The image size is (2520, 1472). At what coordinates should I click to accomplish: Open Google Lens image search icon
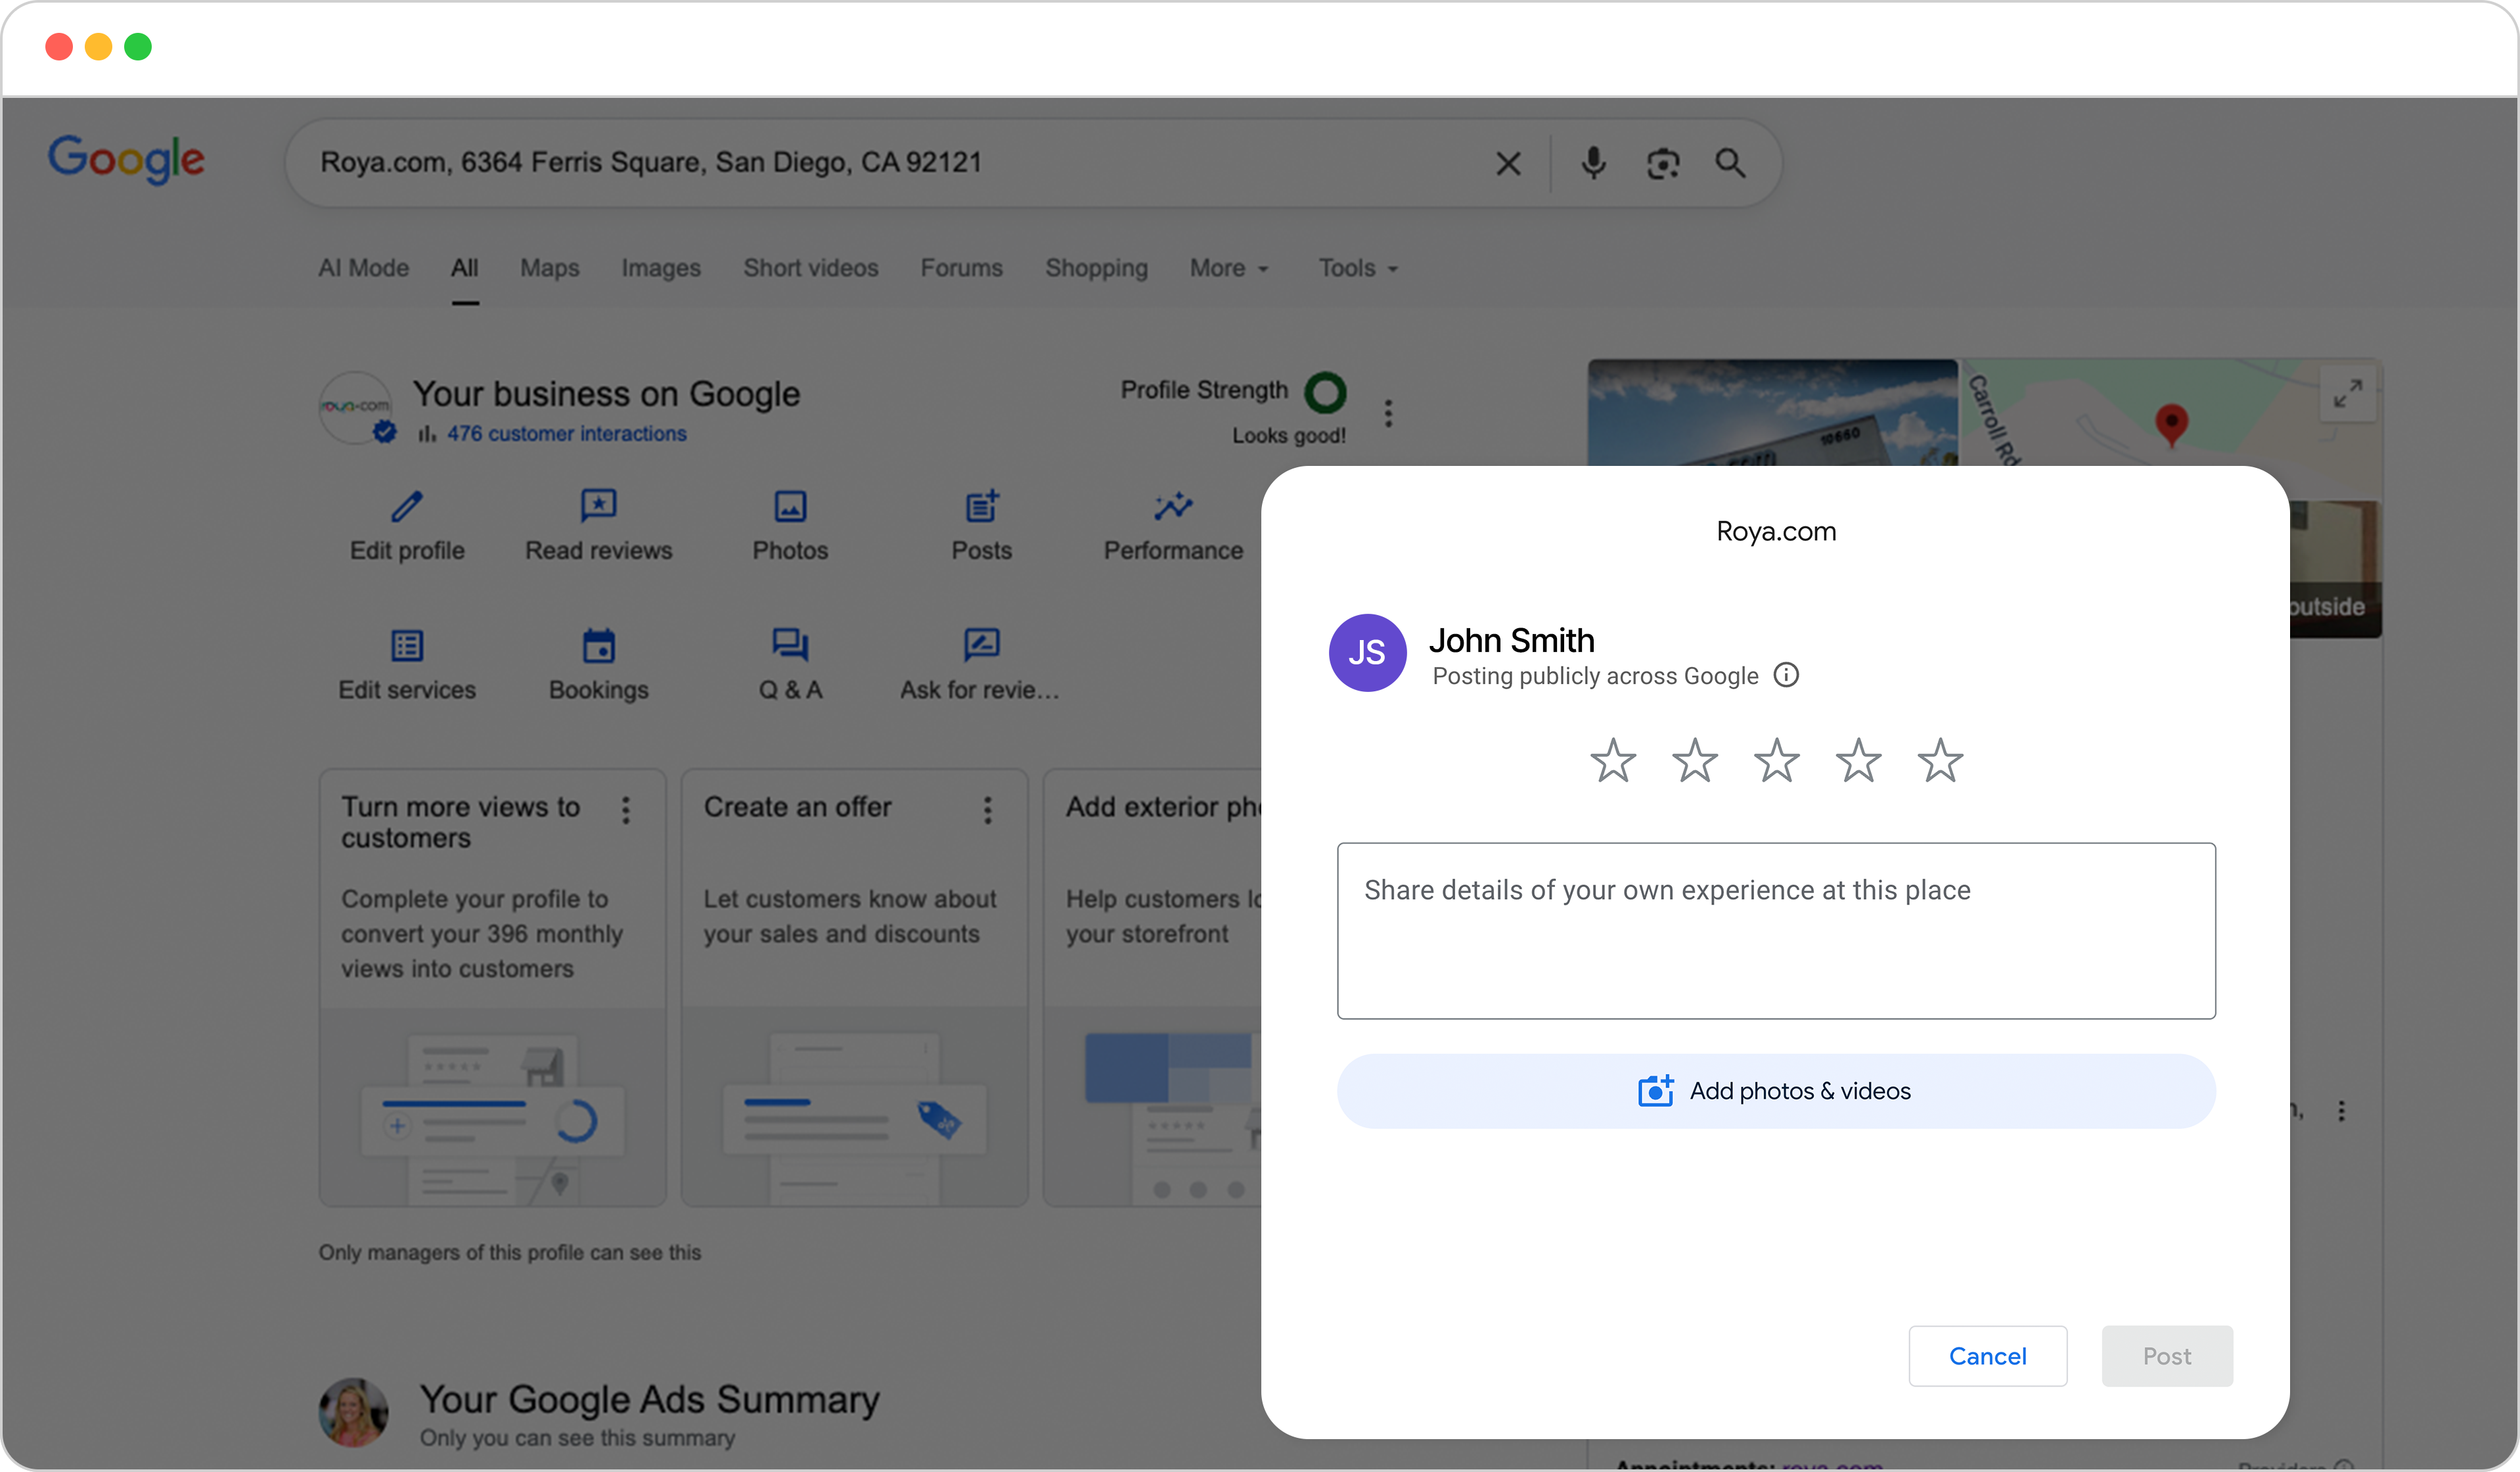coord(1663,163)
